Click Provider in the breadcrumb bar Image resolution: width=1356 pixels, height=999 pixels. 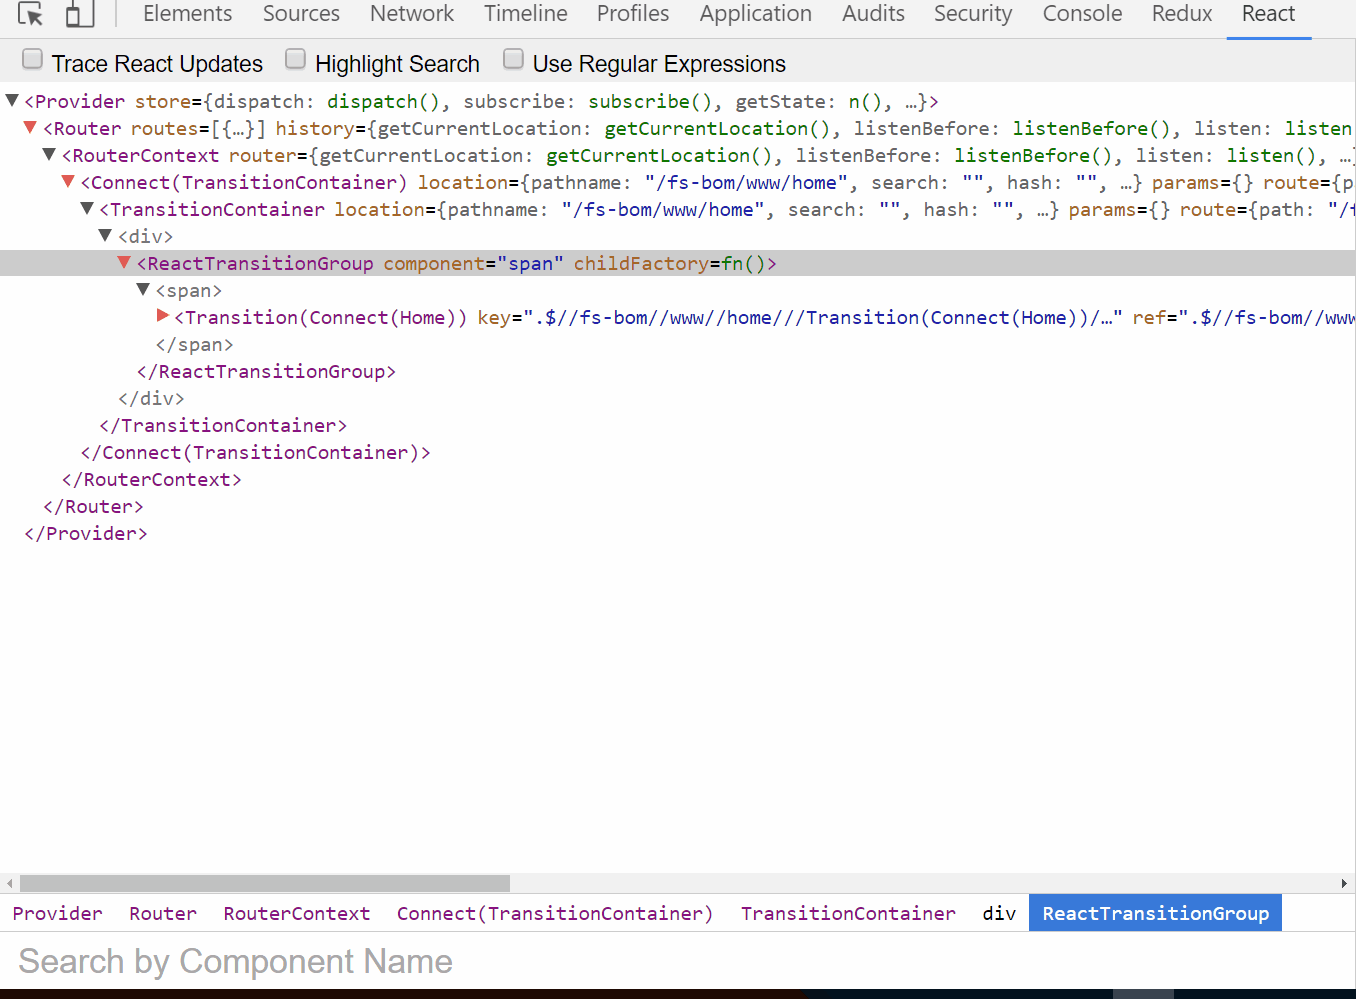tap(57, 913)
